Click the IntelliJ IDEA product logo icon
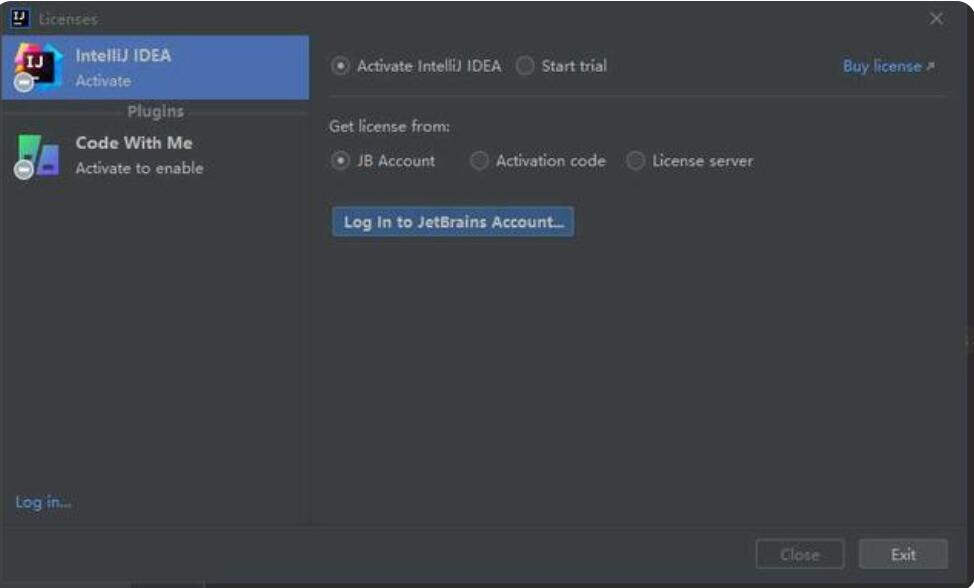Image resolution: width=974 pixels, height=588 pixels. pyautogui.click(x=37, y=67)
